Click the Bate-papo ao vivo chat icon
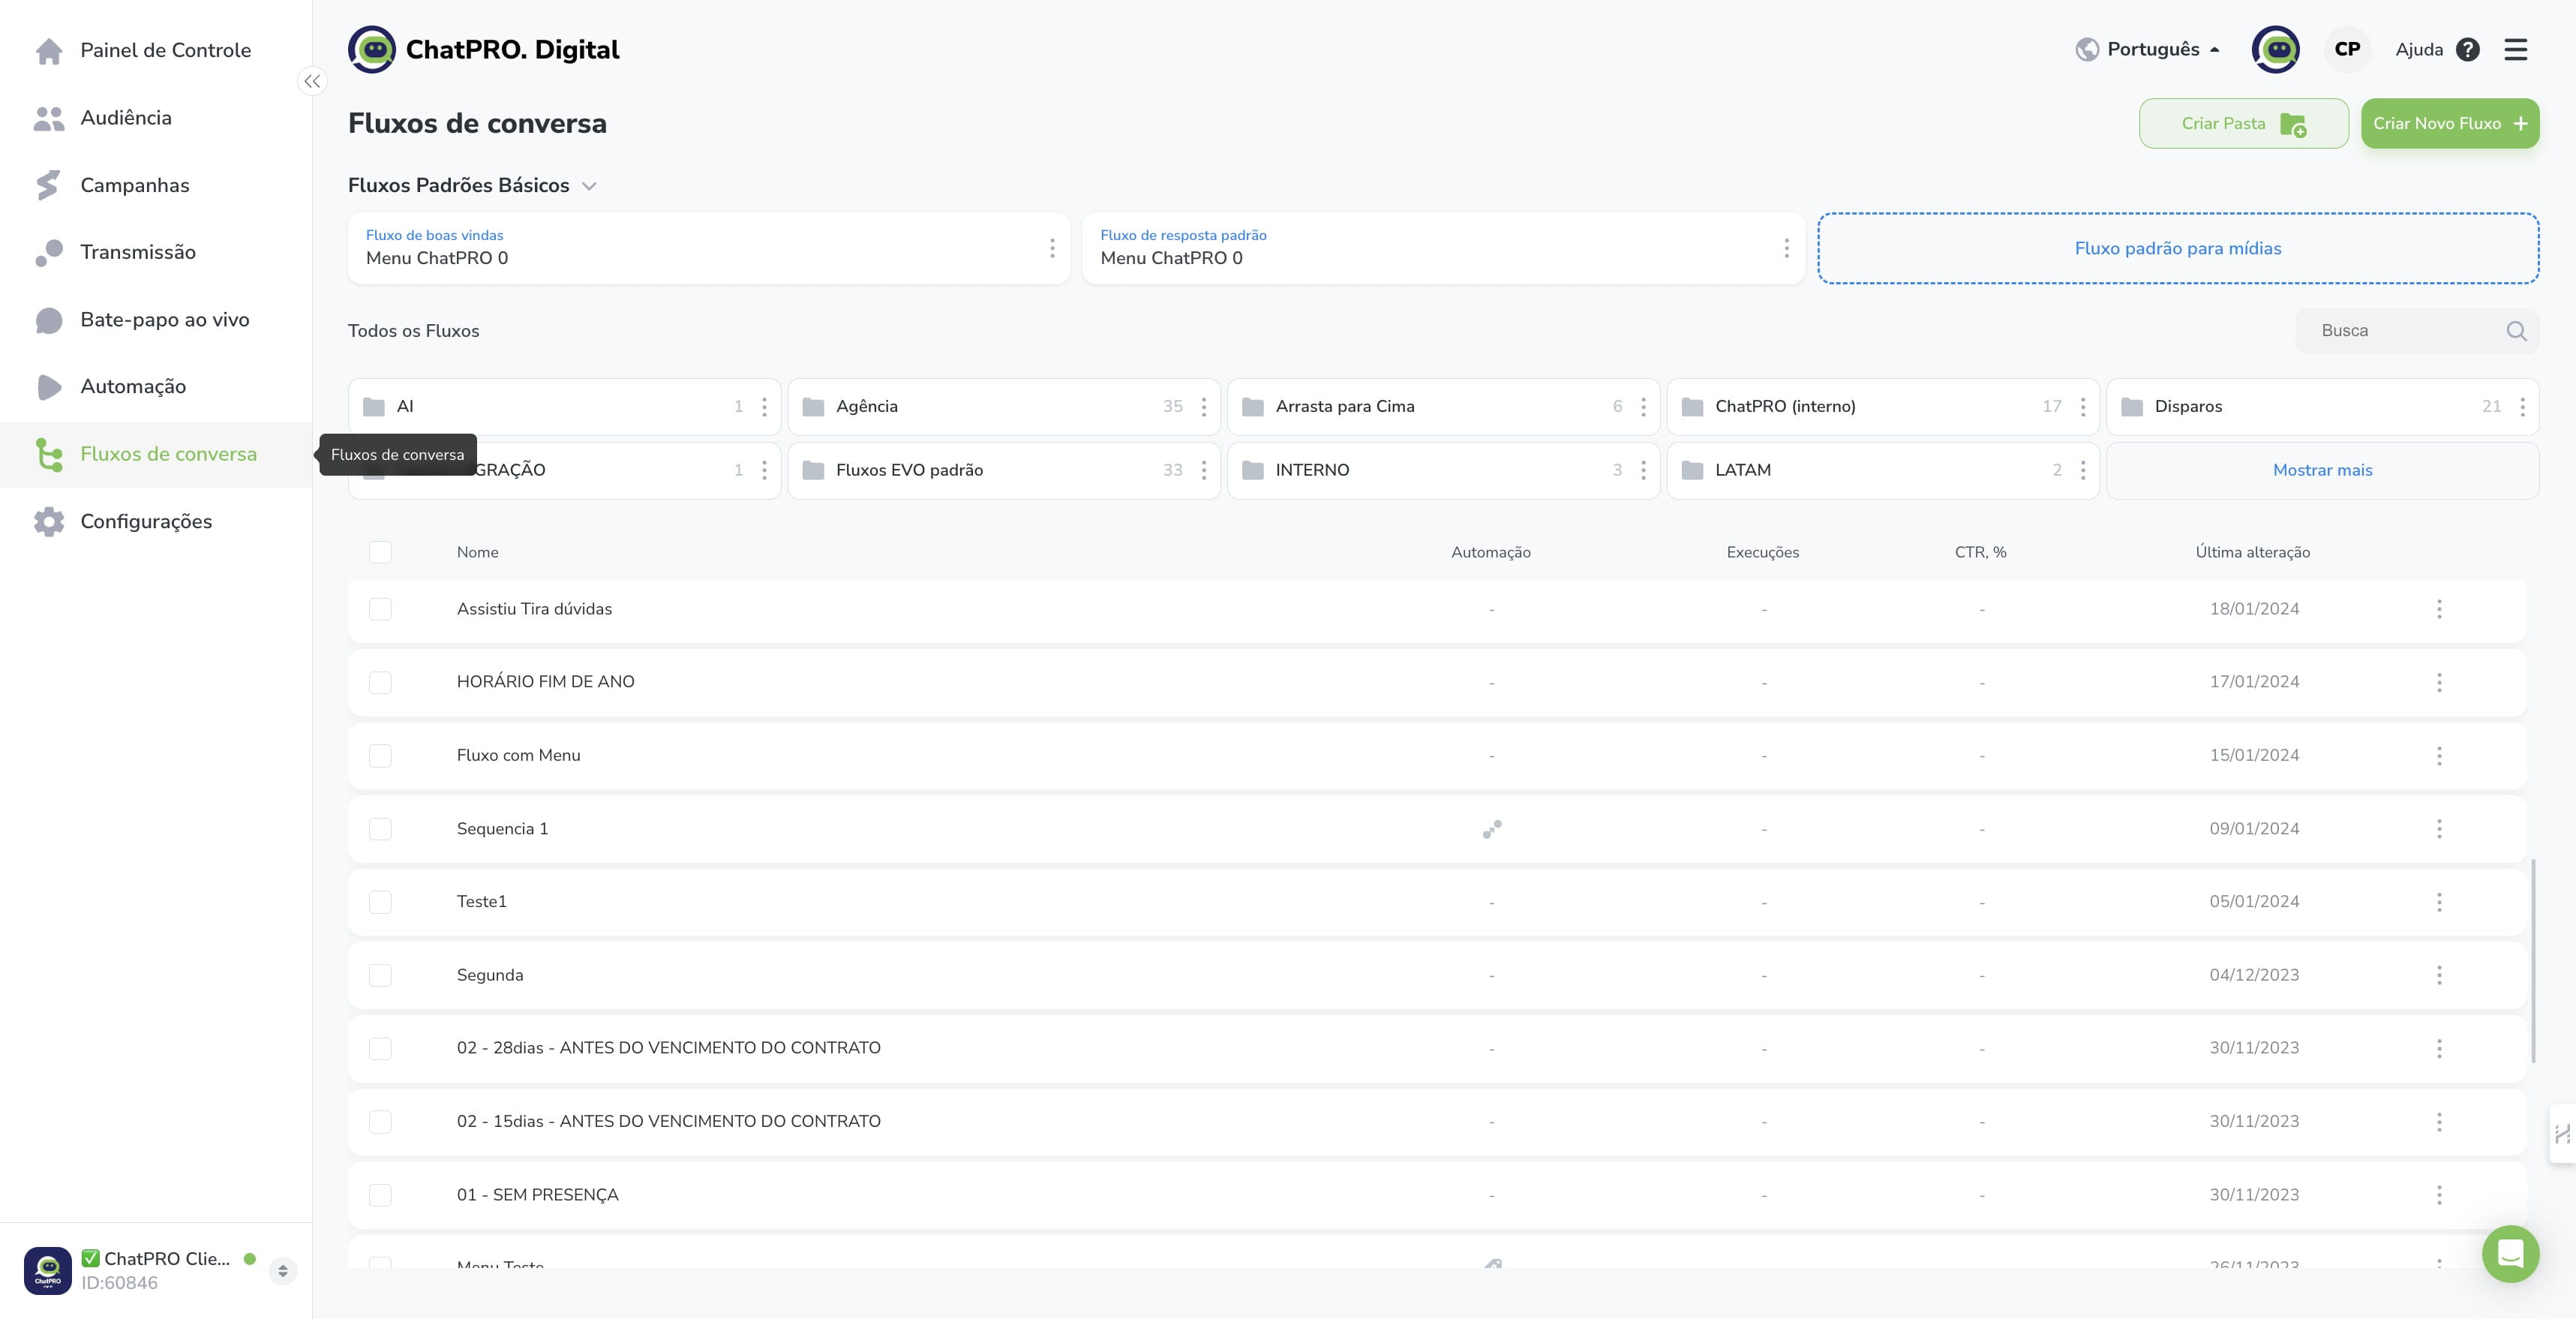The width and height of the screenshot is (2576, 1319). (48, 320)
